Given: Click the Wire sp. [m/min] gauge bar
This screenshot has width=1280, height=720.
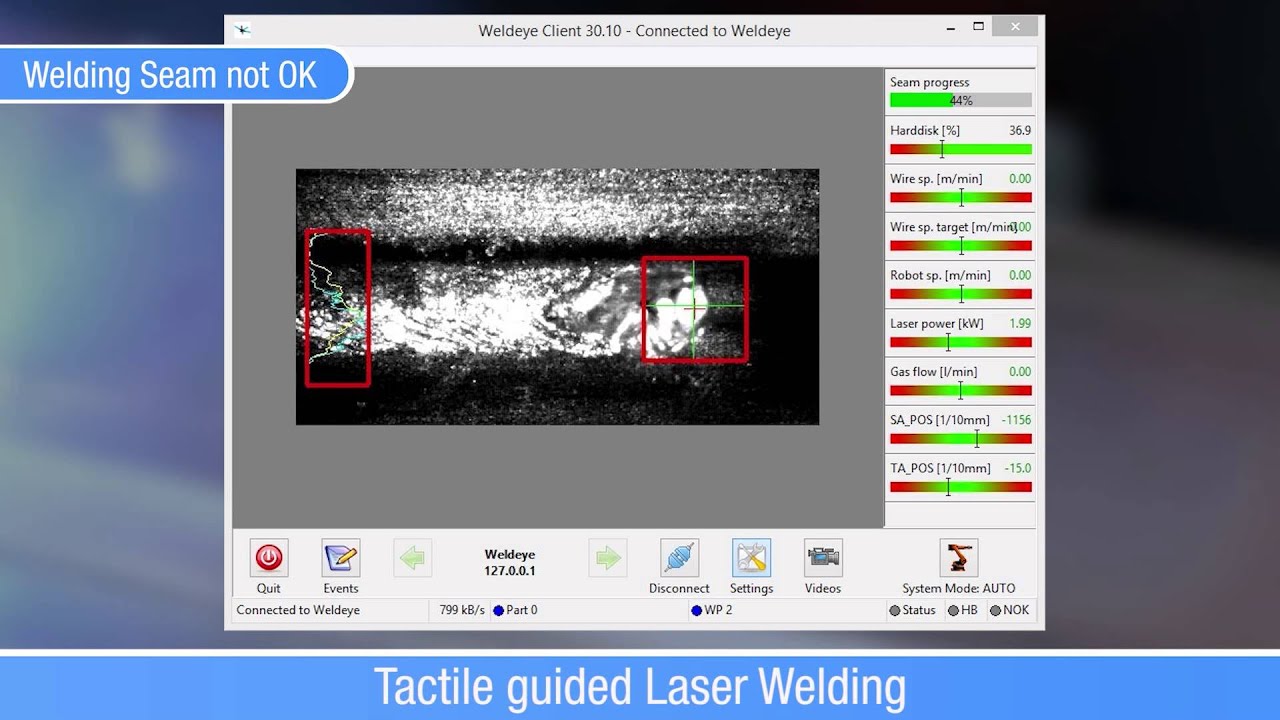Looking at the screenshot, I should (961, 197).
